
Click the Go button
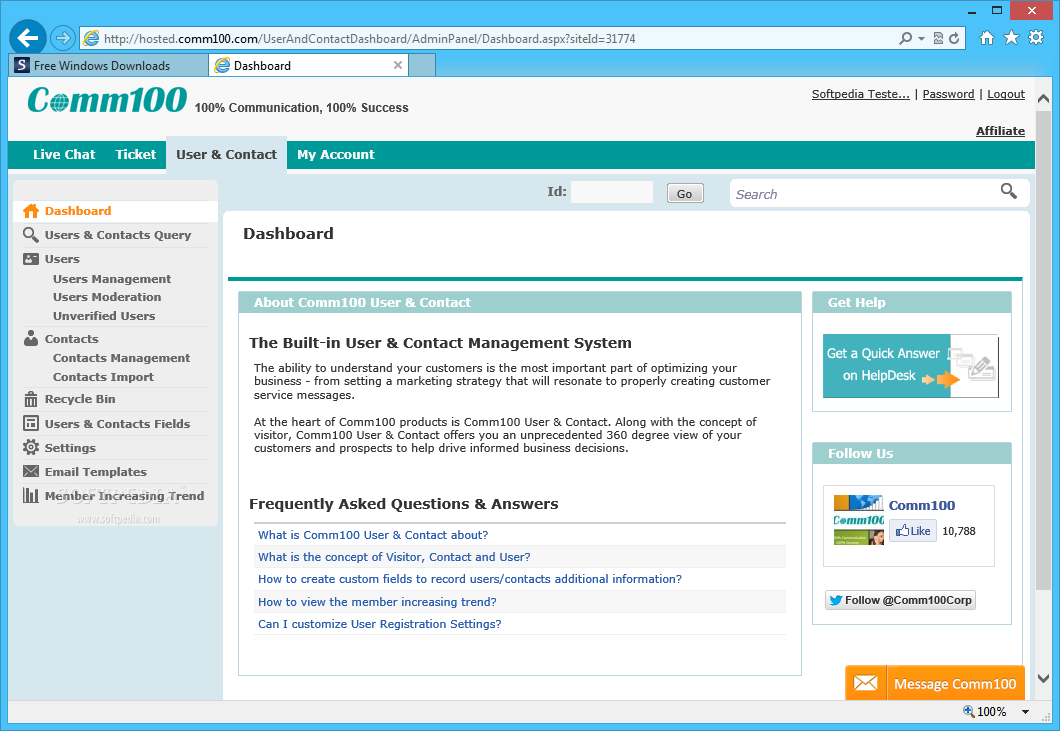[x=685, y=193]
